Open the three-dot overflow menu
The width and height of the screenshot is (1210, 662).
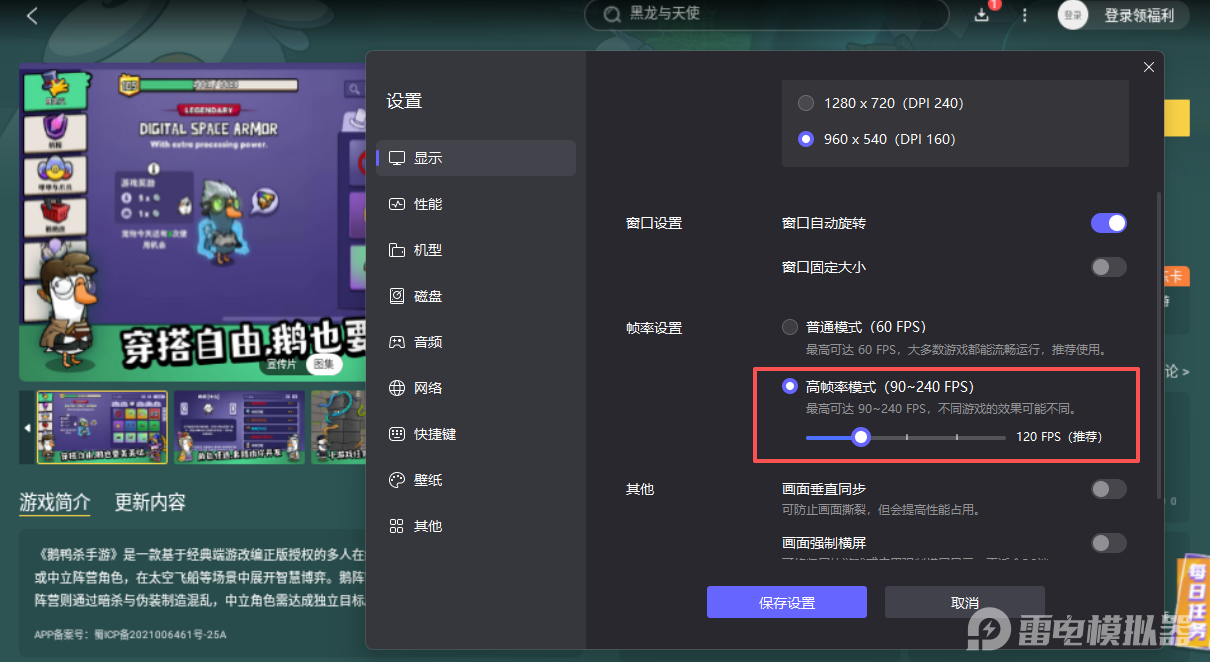tap(1025, 15)
